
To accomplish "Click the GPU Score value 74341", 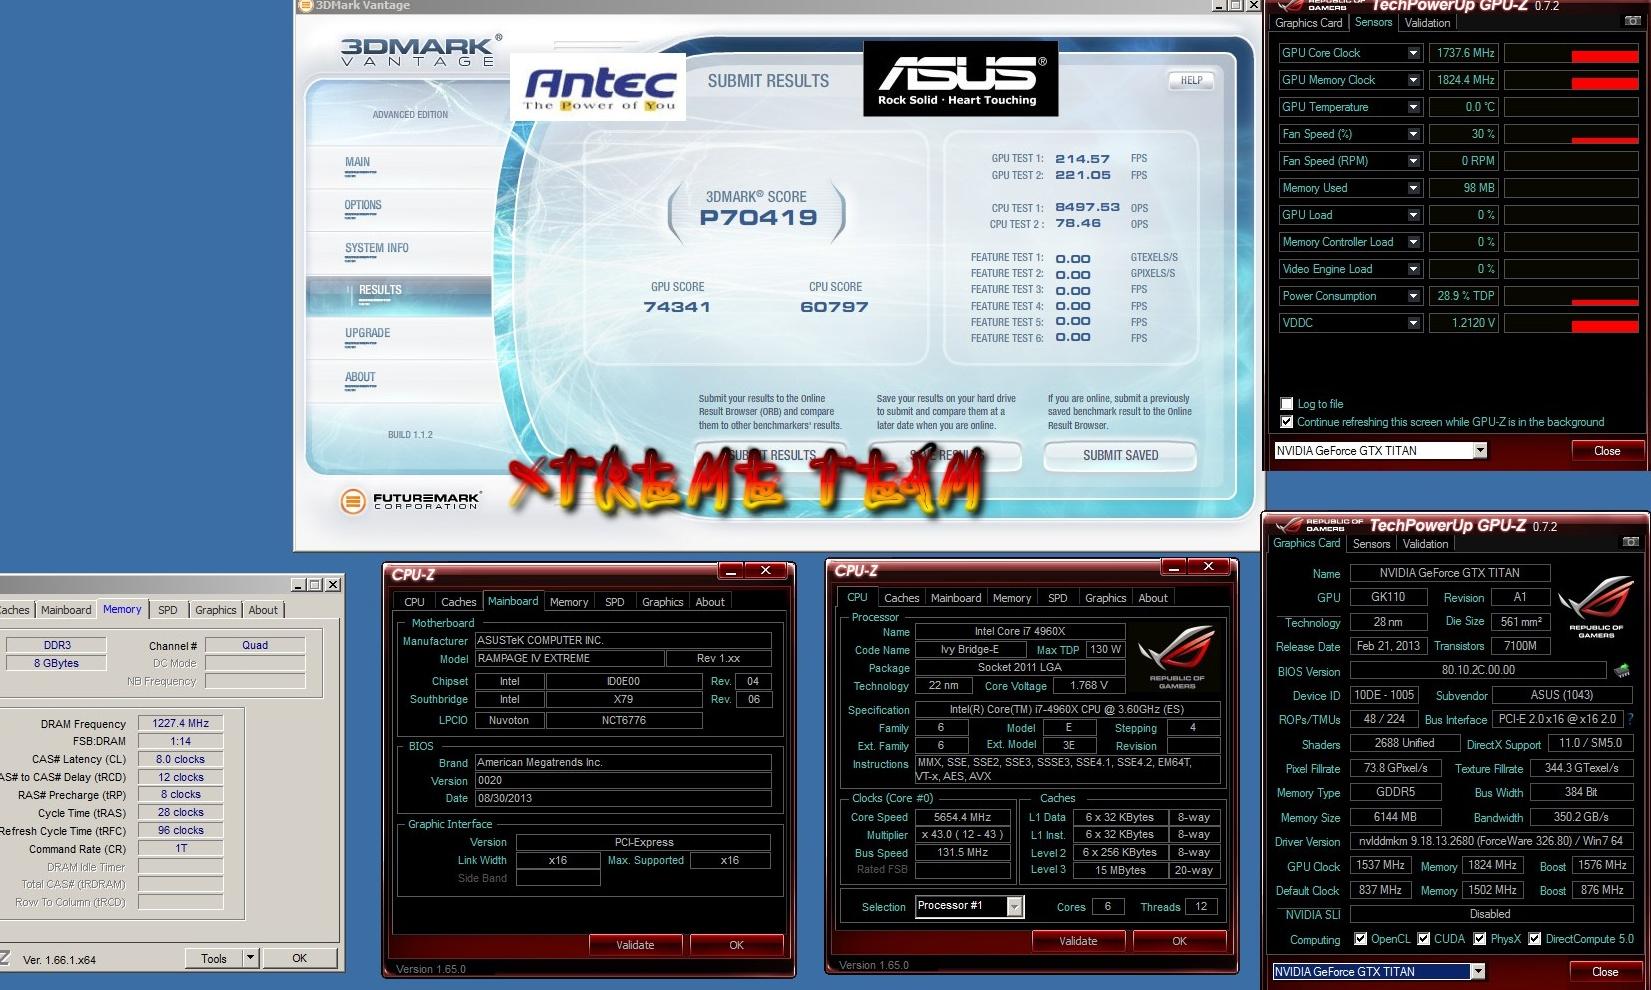I will pos(677,307).
